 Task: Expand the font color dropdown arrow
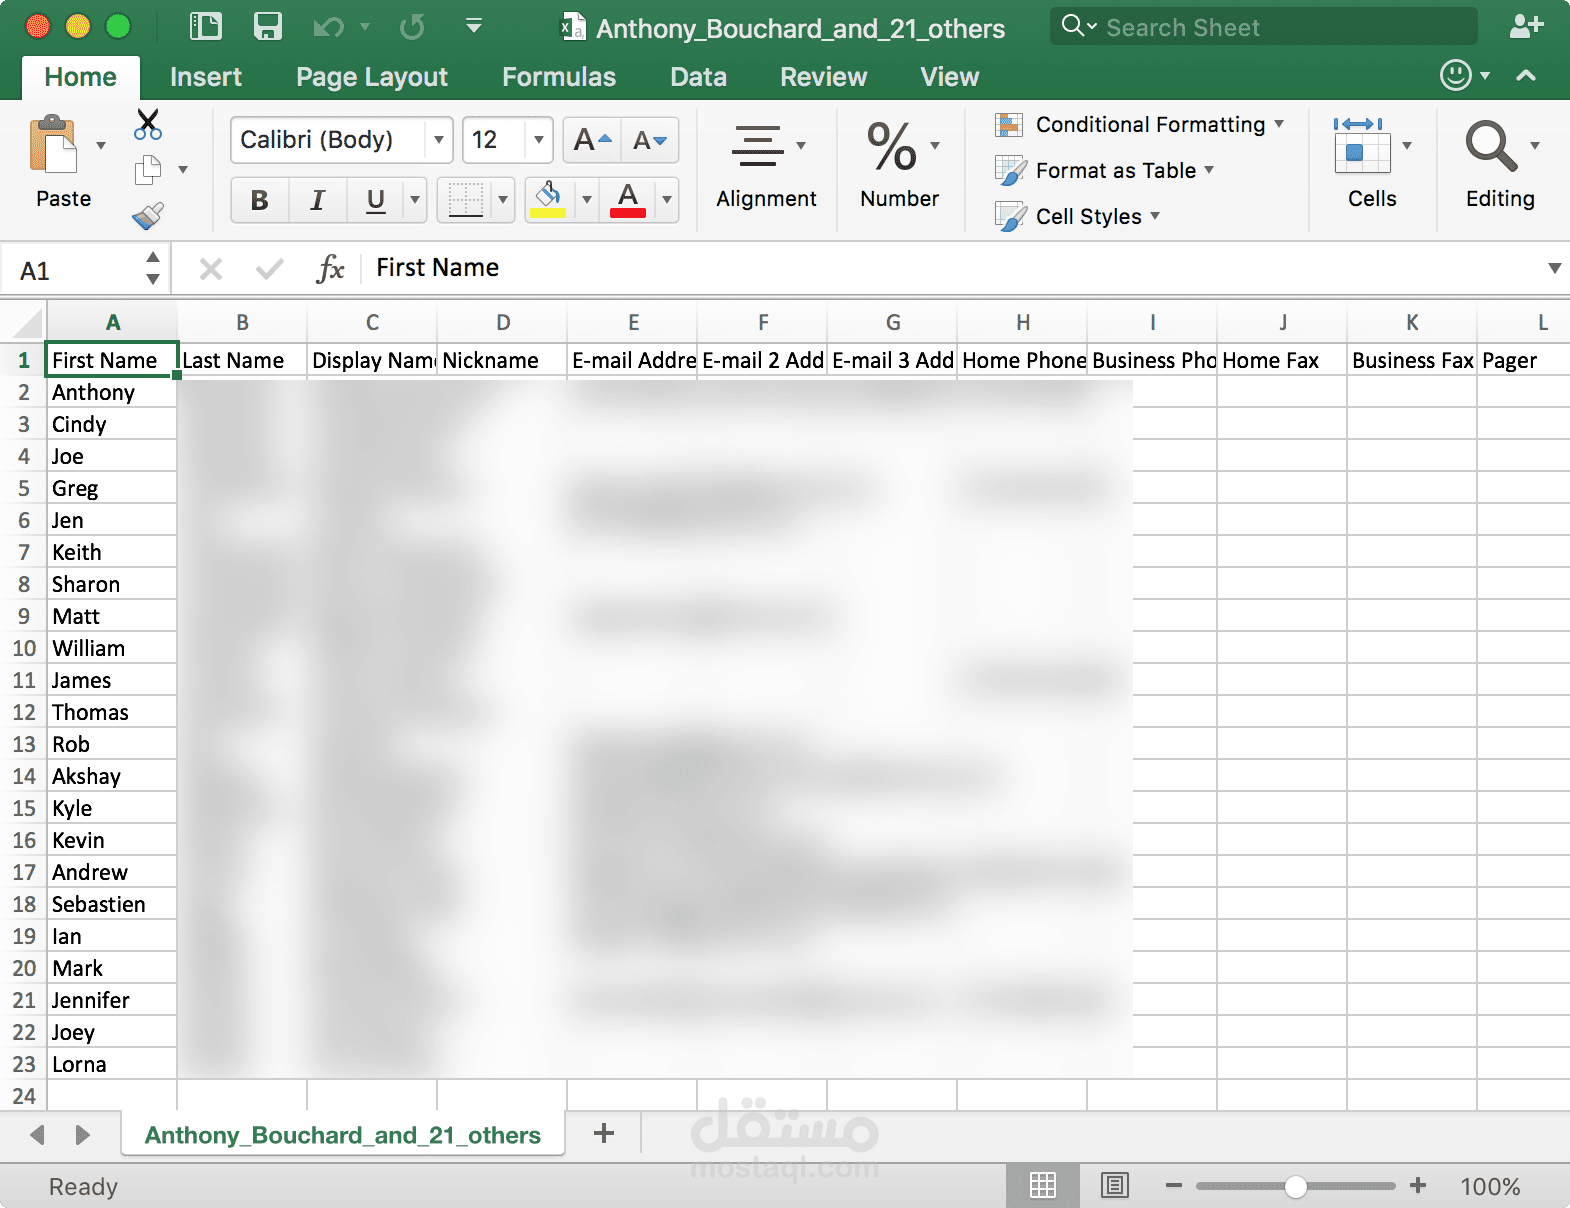667,200
